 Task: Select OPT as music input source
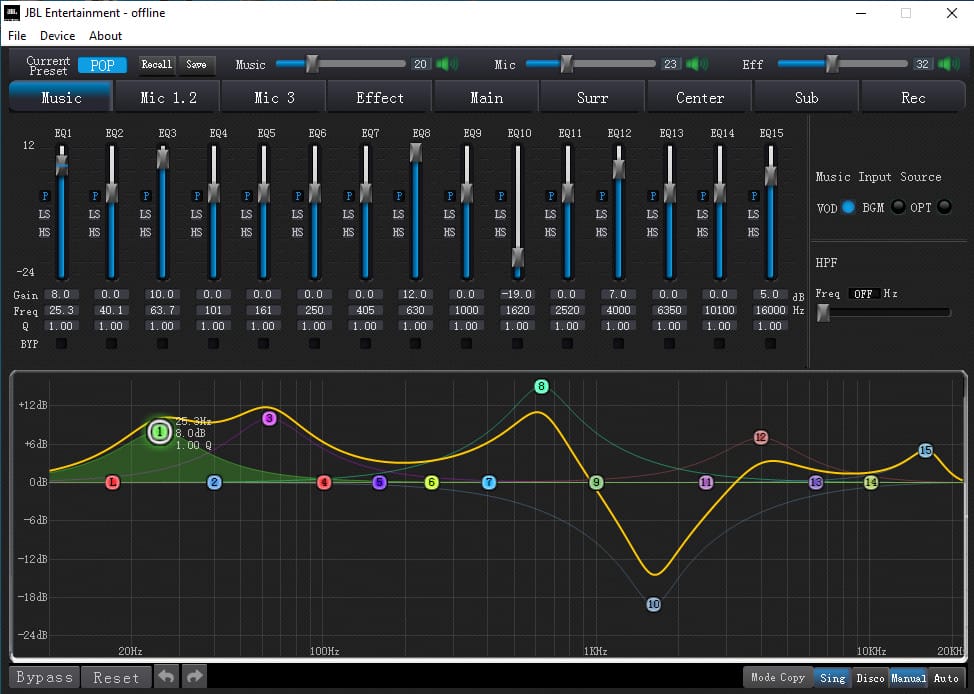coord(944,207)
